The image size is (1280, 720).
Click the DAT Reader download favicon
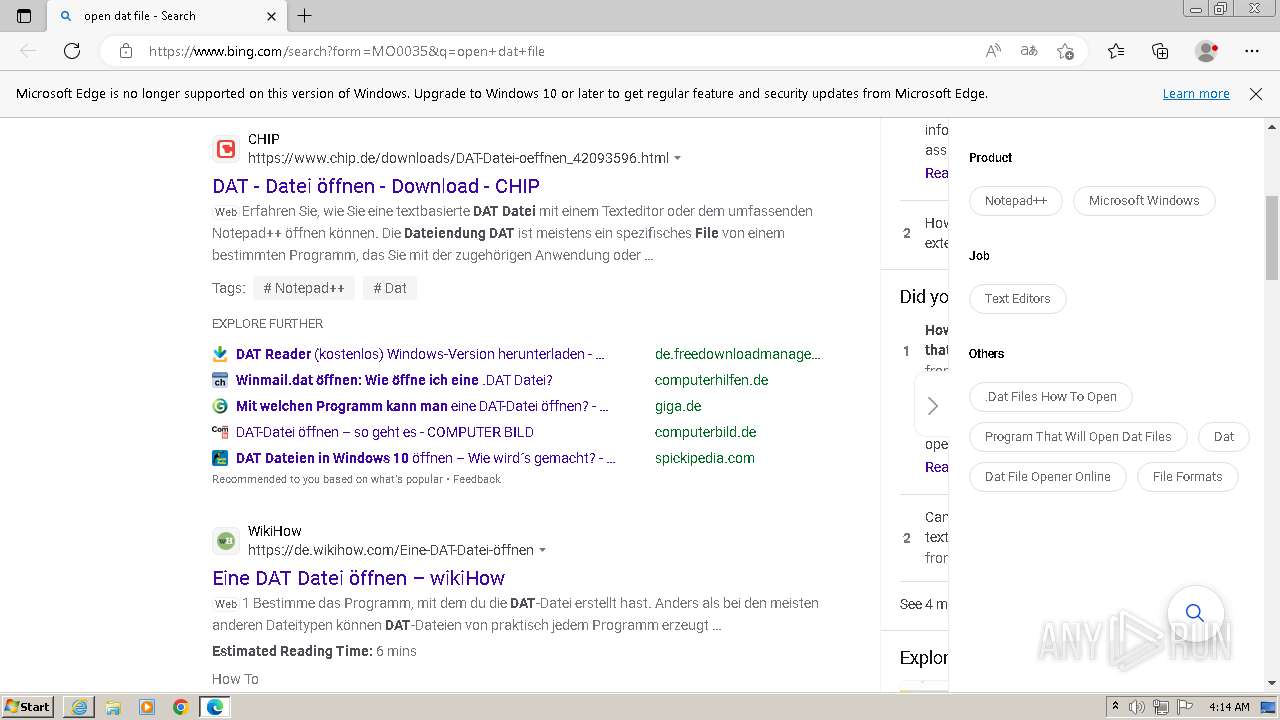(x=220, y=354)
